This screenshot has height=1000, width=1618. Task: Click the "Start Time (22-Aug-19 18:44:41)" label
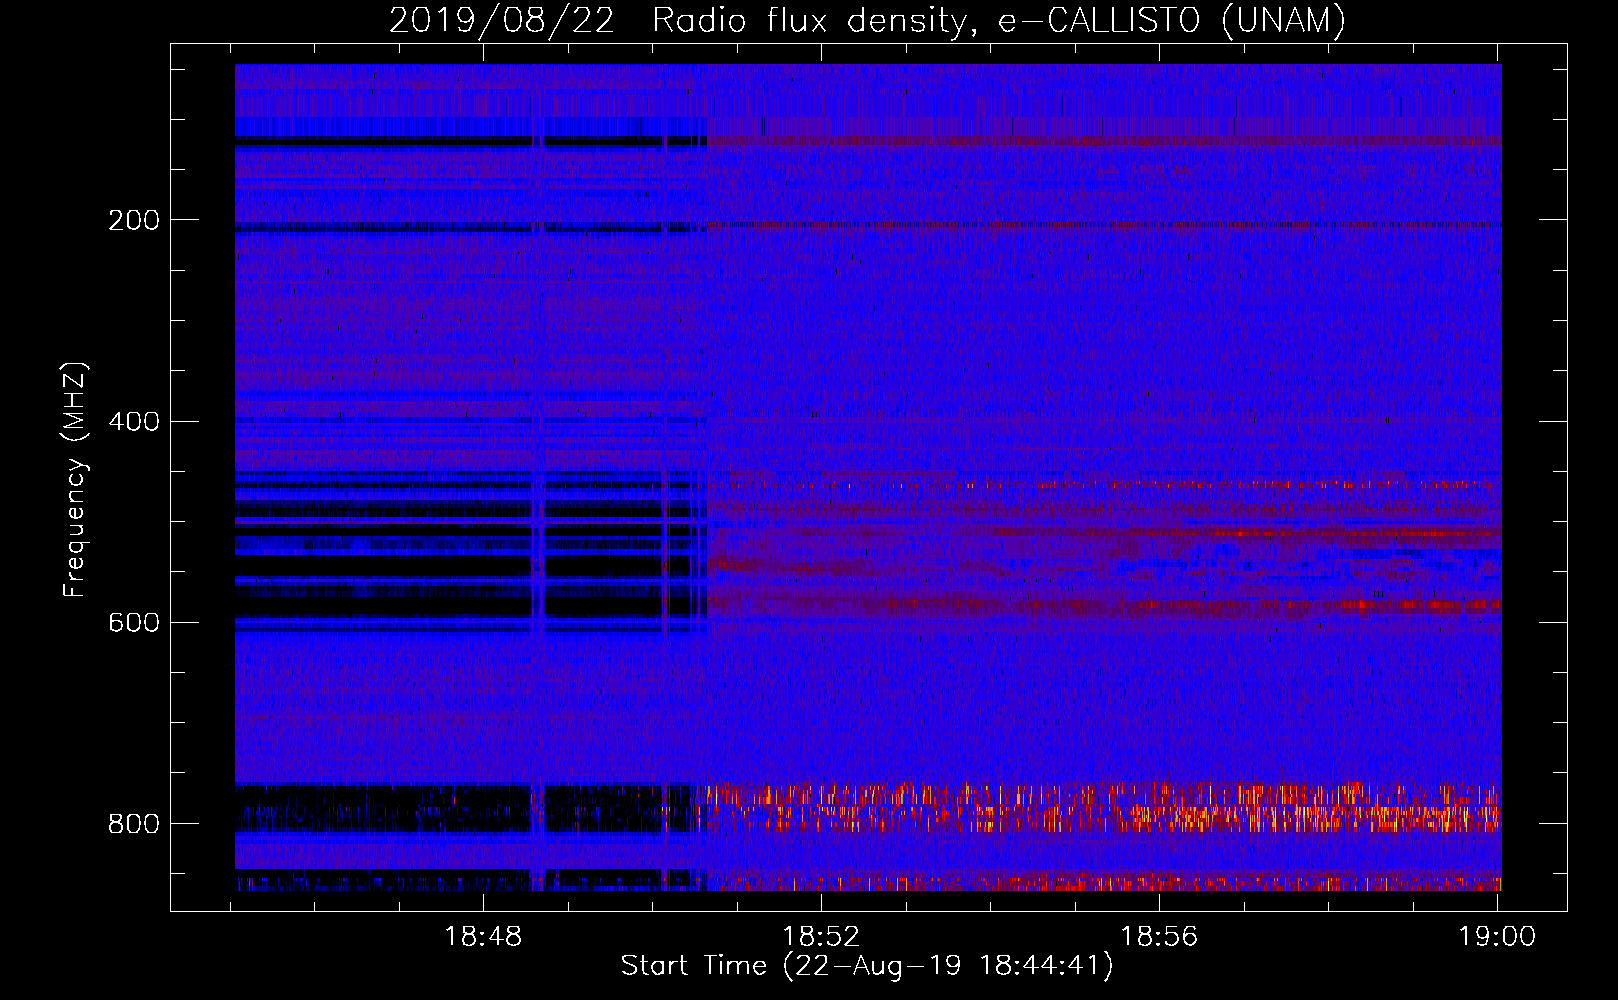(867, 966)
